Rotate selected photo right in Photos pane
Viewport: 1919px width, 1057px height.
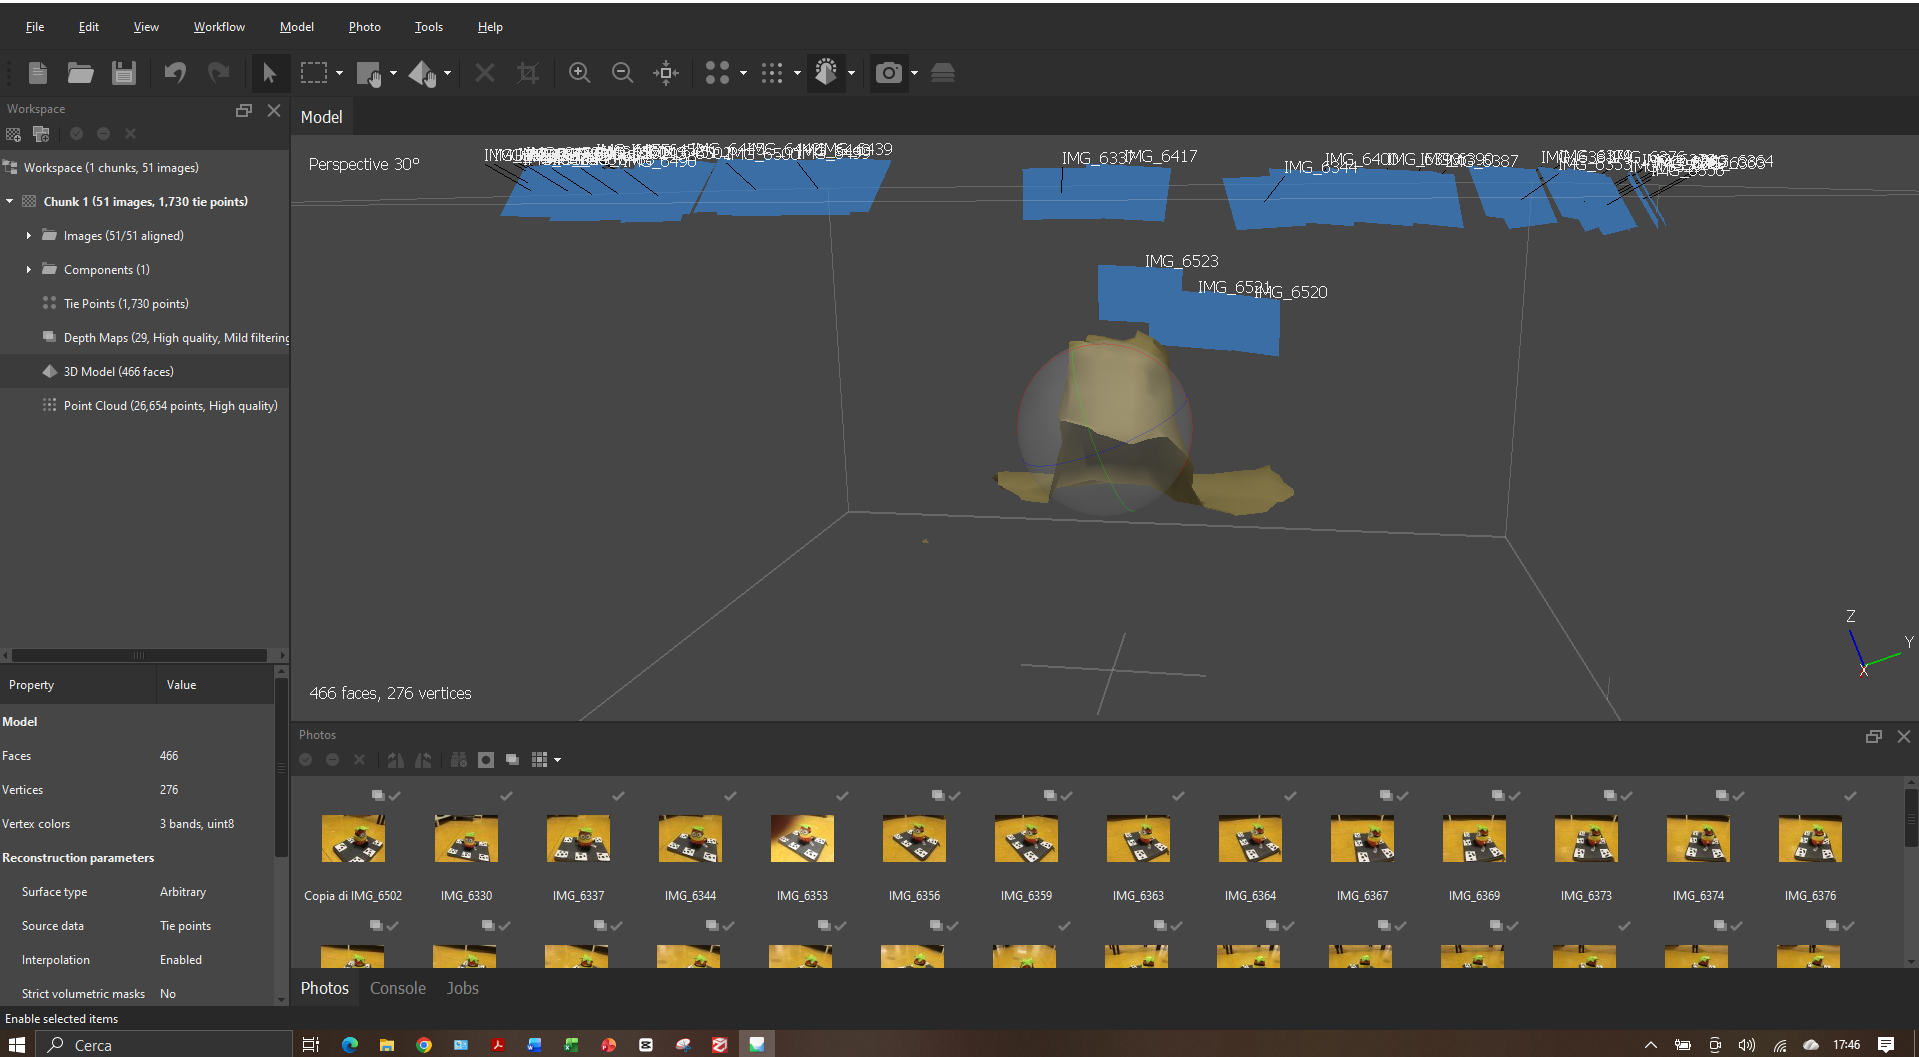395,760
